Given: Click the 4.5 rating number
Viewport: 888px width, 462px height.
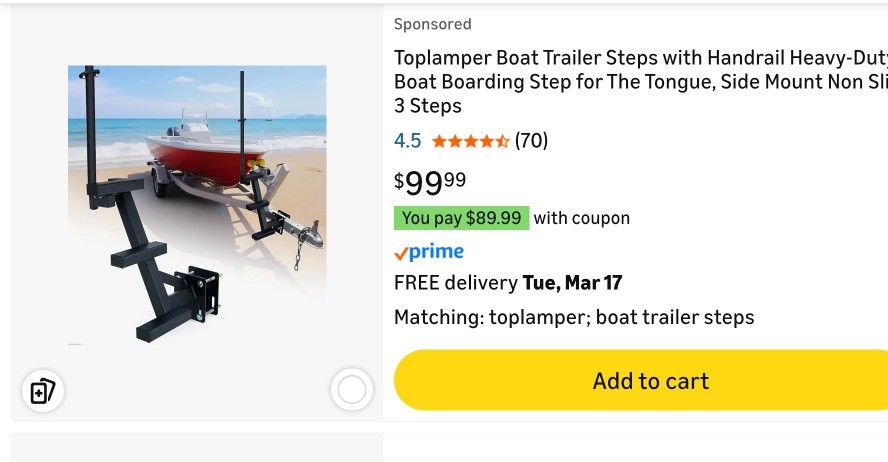Looking at the screenshot, I should (407, 141).
